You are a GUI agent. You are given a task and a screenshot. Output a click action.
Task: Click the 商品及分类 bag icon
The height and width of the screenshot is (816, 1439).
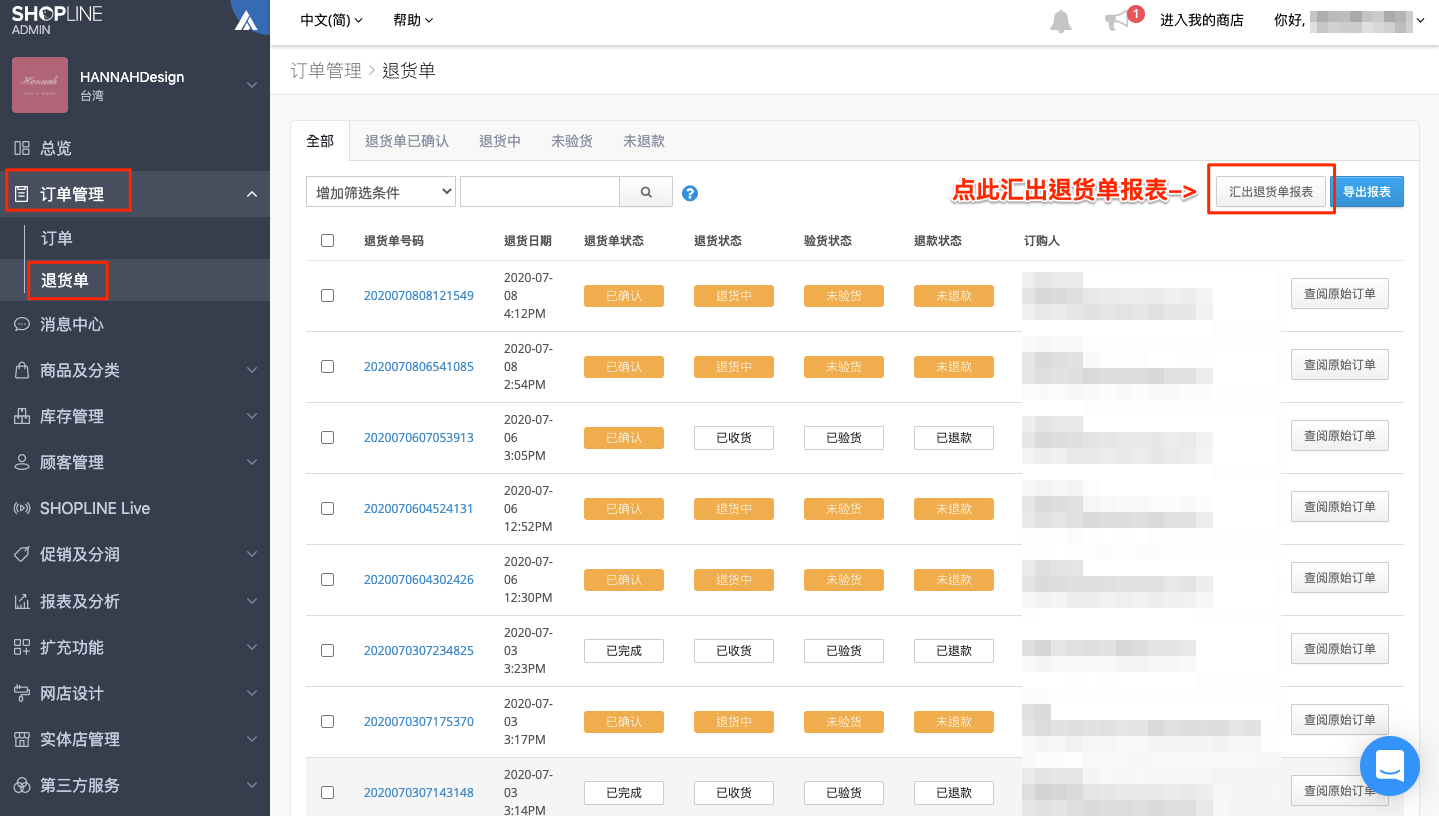pyautogui.click(x=21, y=370)
